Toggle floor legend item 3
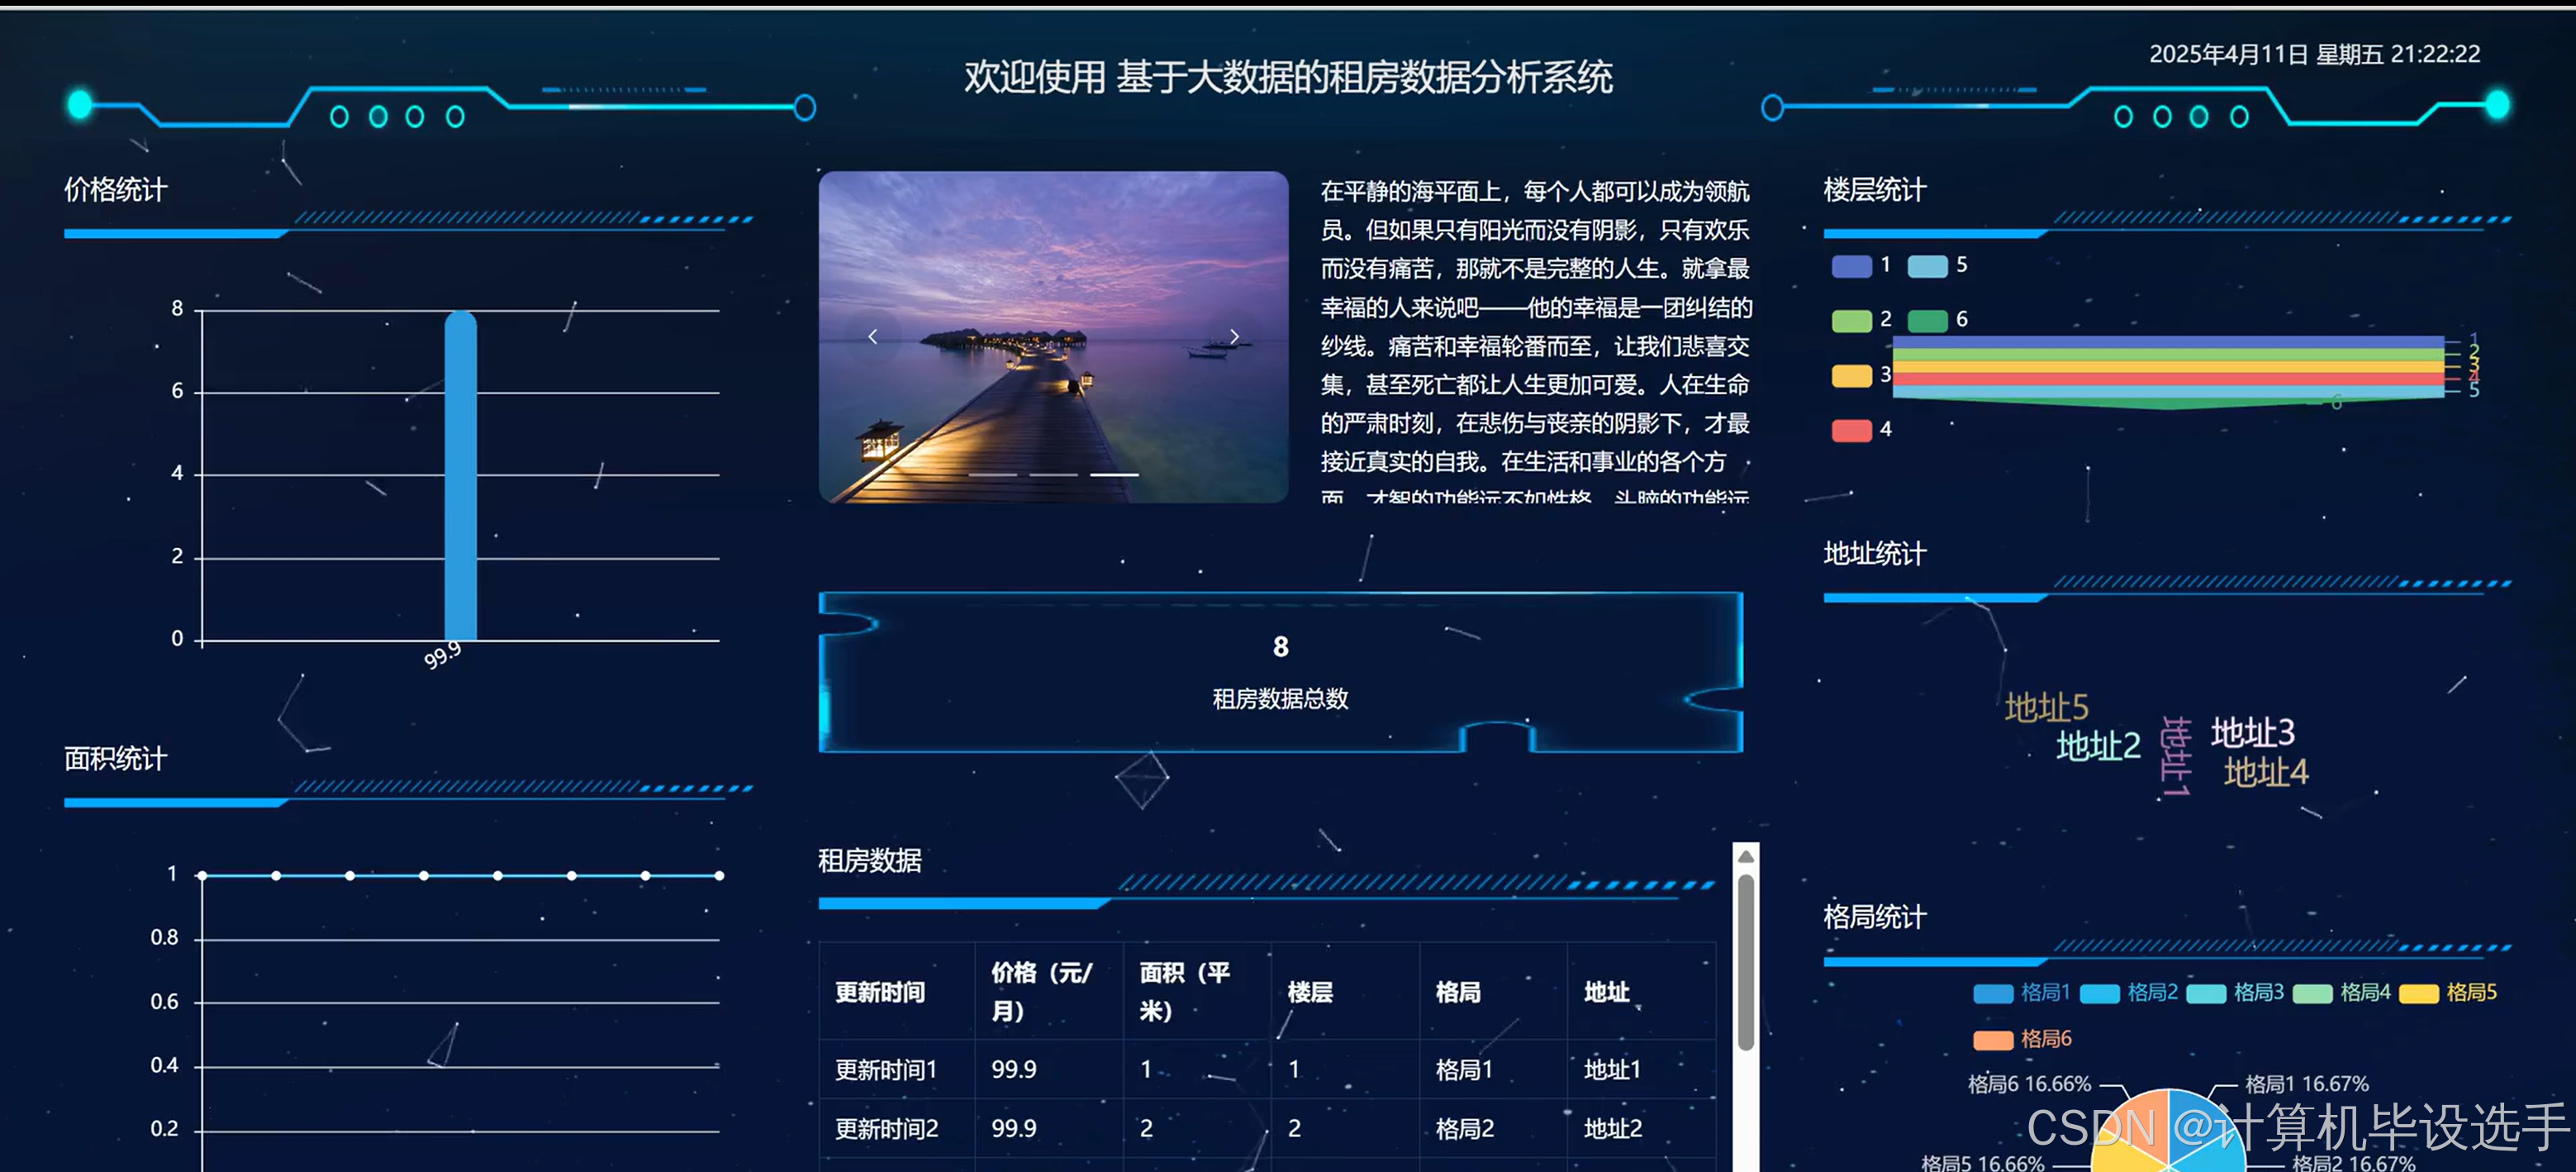 (1861, 375)
